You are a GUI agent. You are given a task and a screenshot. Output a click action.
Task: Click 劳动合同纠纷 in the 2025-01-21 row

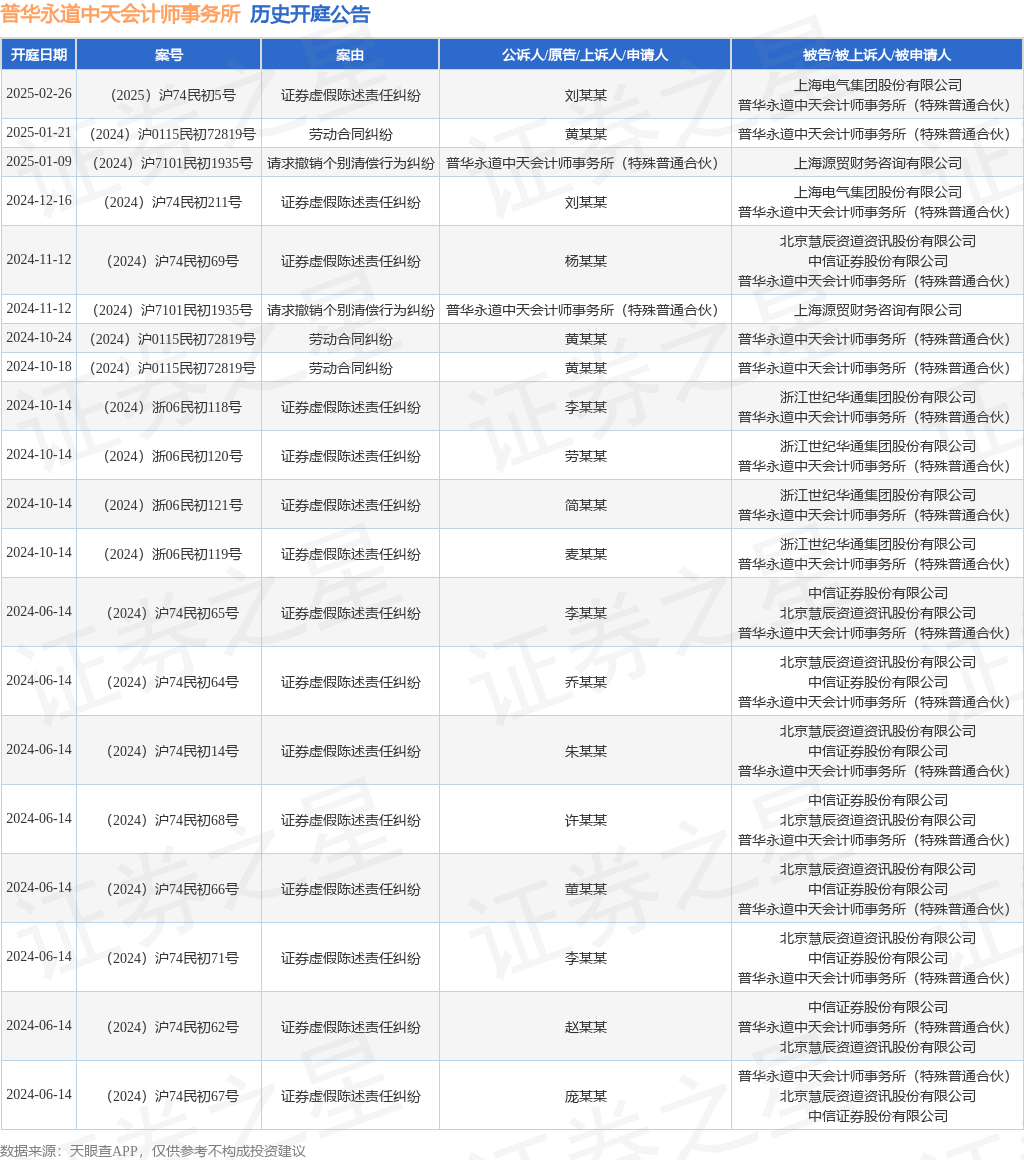(x=350, y=135)
